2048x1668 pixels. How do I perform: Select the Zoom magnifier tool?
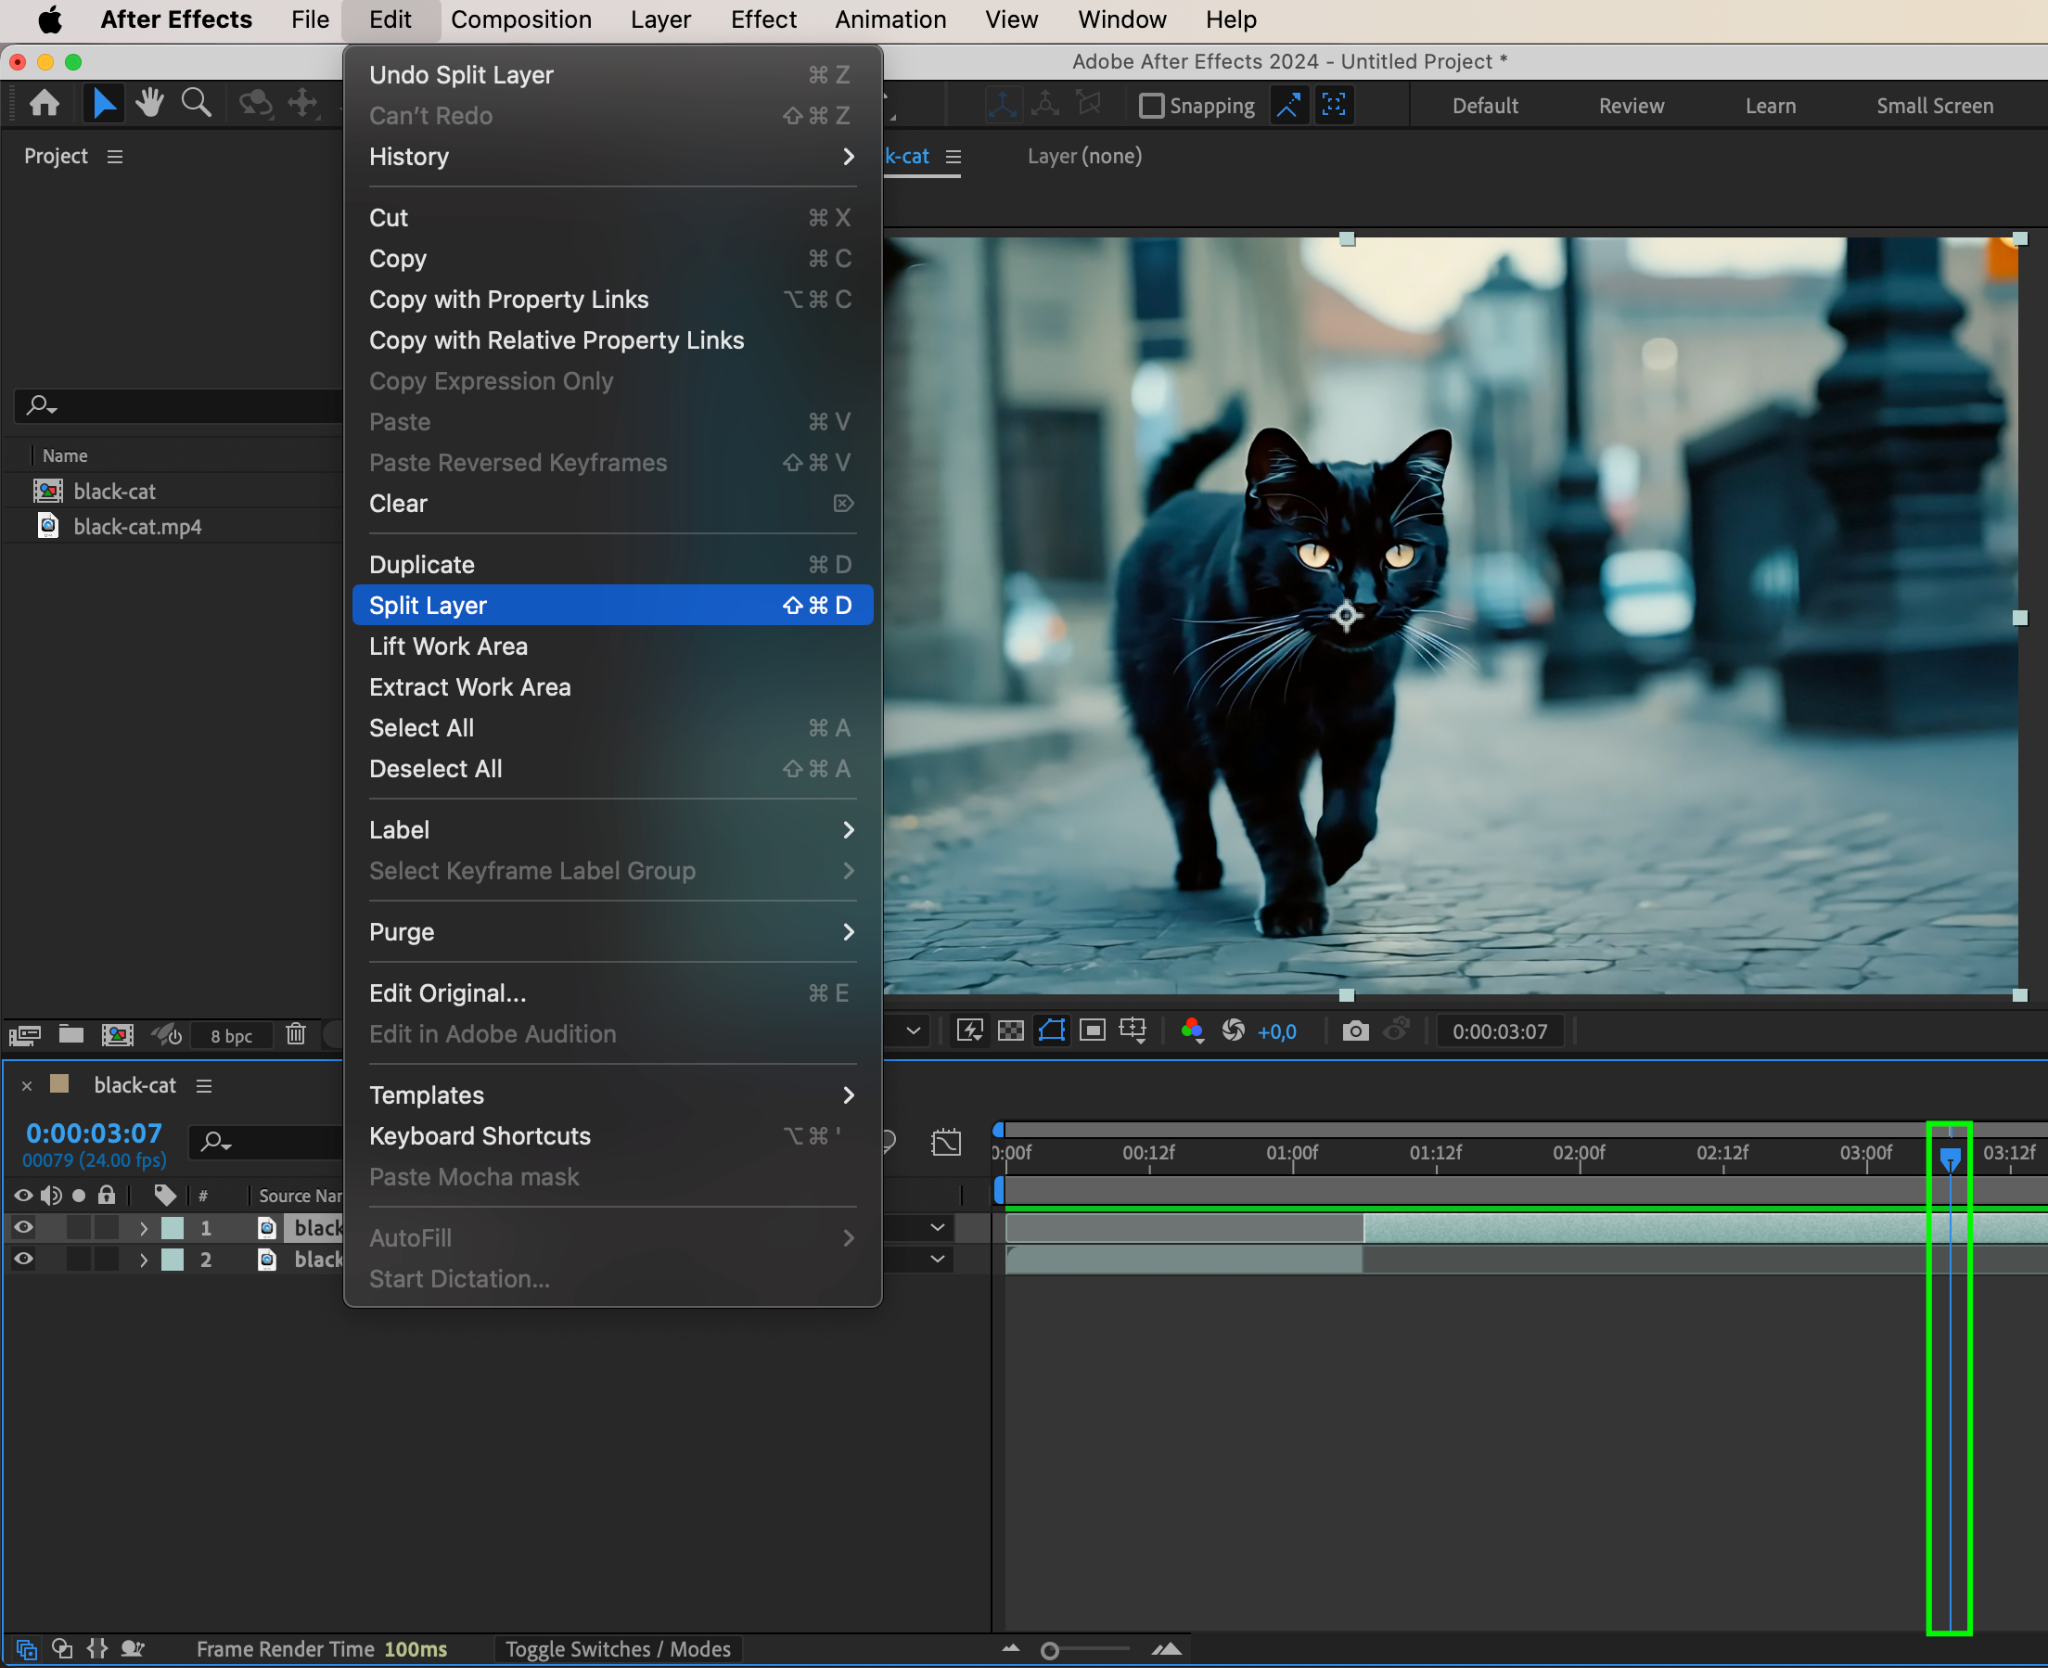click(x=196, y=103)
